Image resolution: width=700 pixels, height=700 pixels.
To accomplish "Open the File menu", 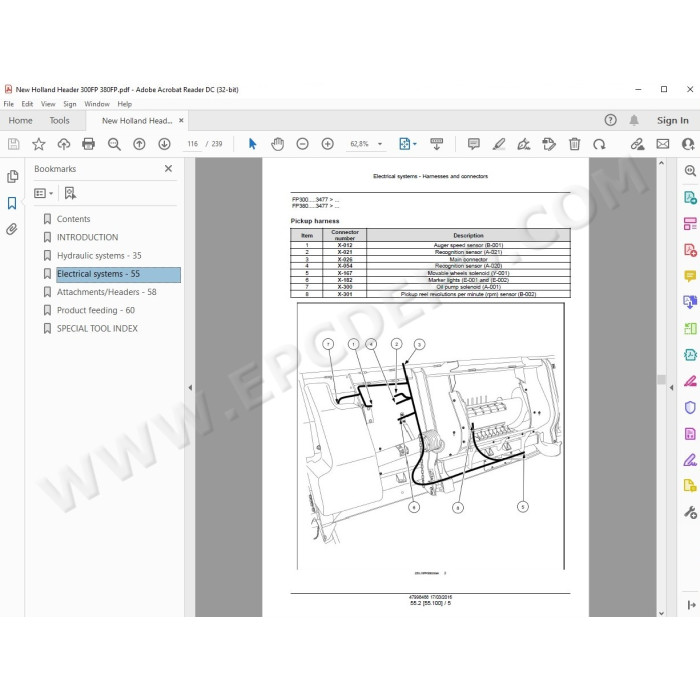I will point(8,104).
